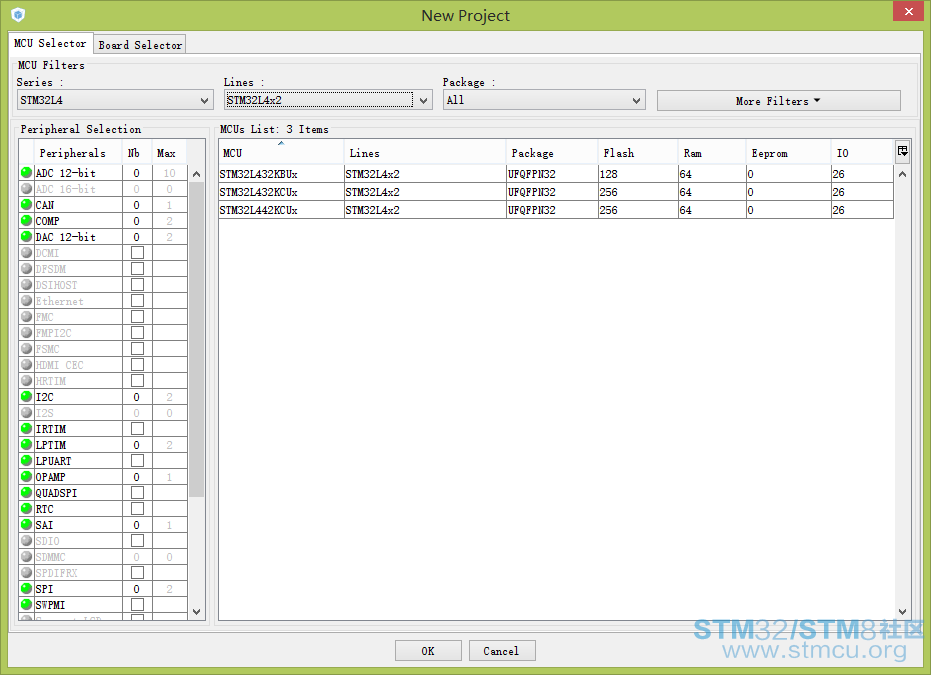
Task: Click green status dot for IRTIM
Action: coord(26,429)
